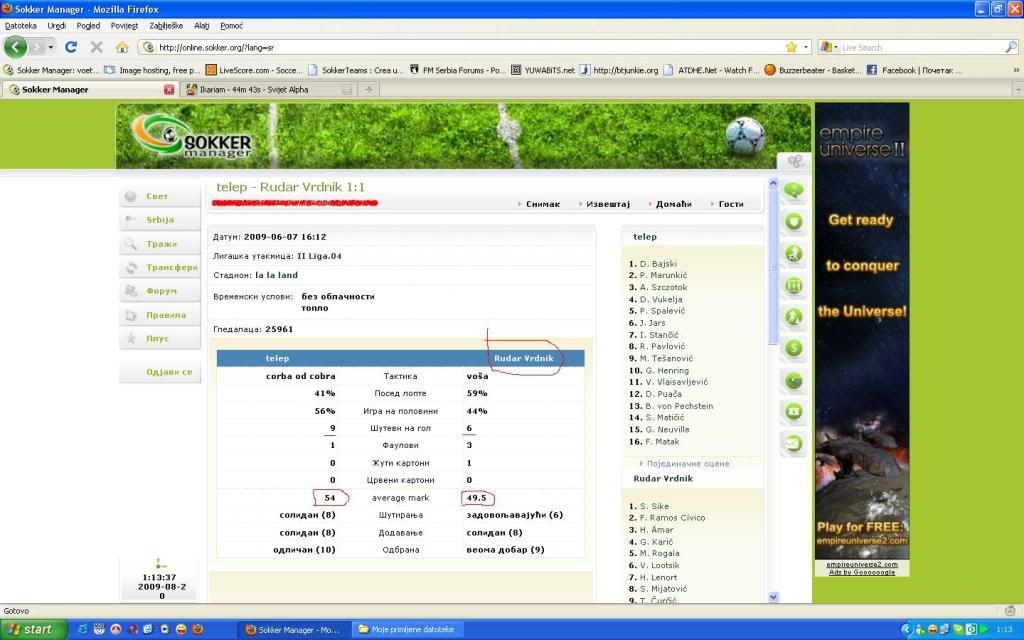
Task: Open the green player-with-ball icon
Action: tap(793, 253)
